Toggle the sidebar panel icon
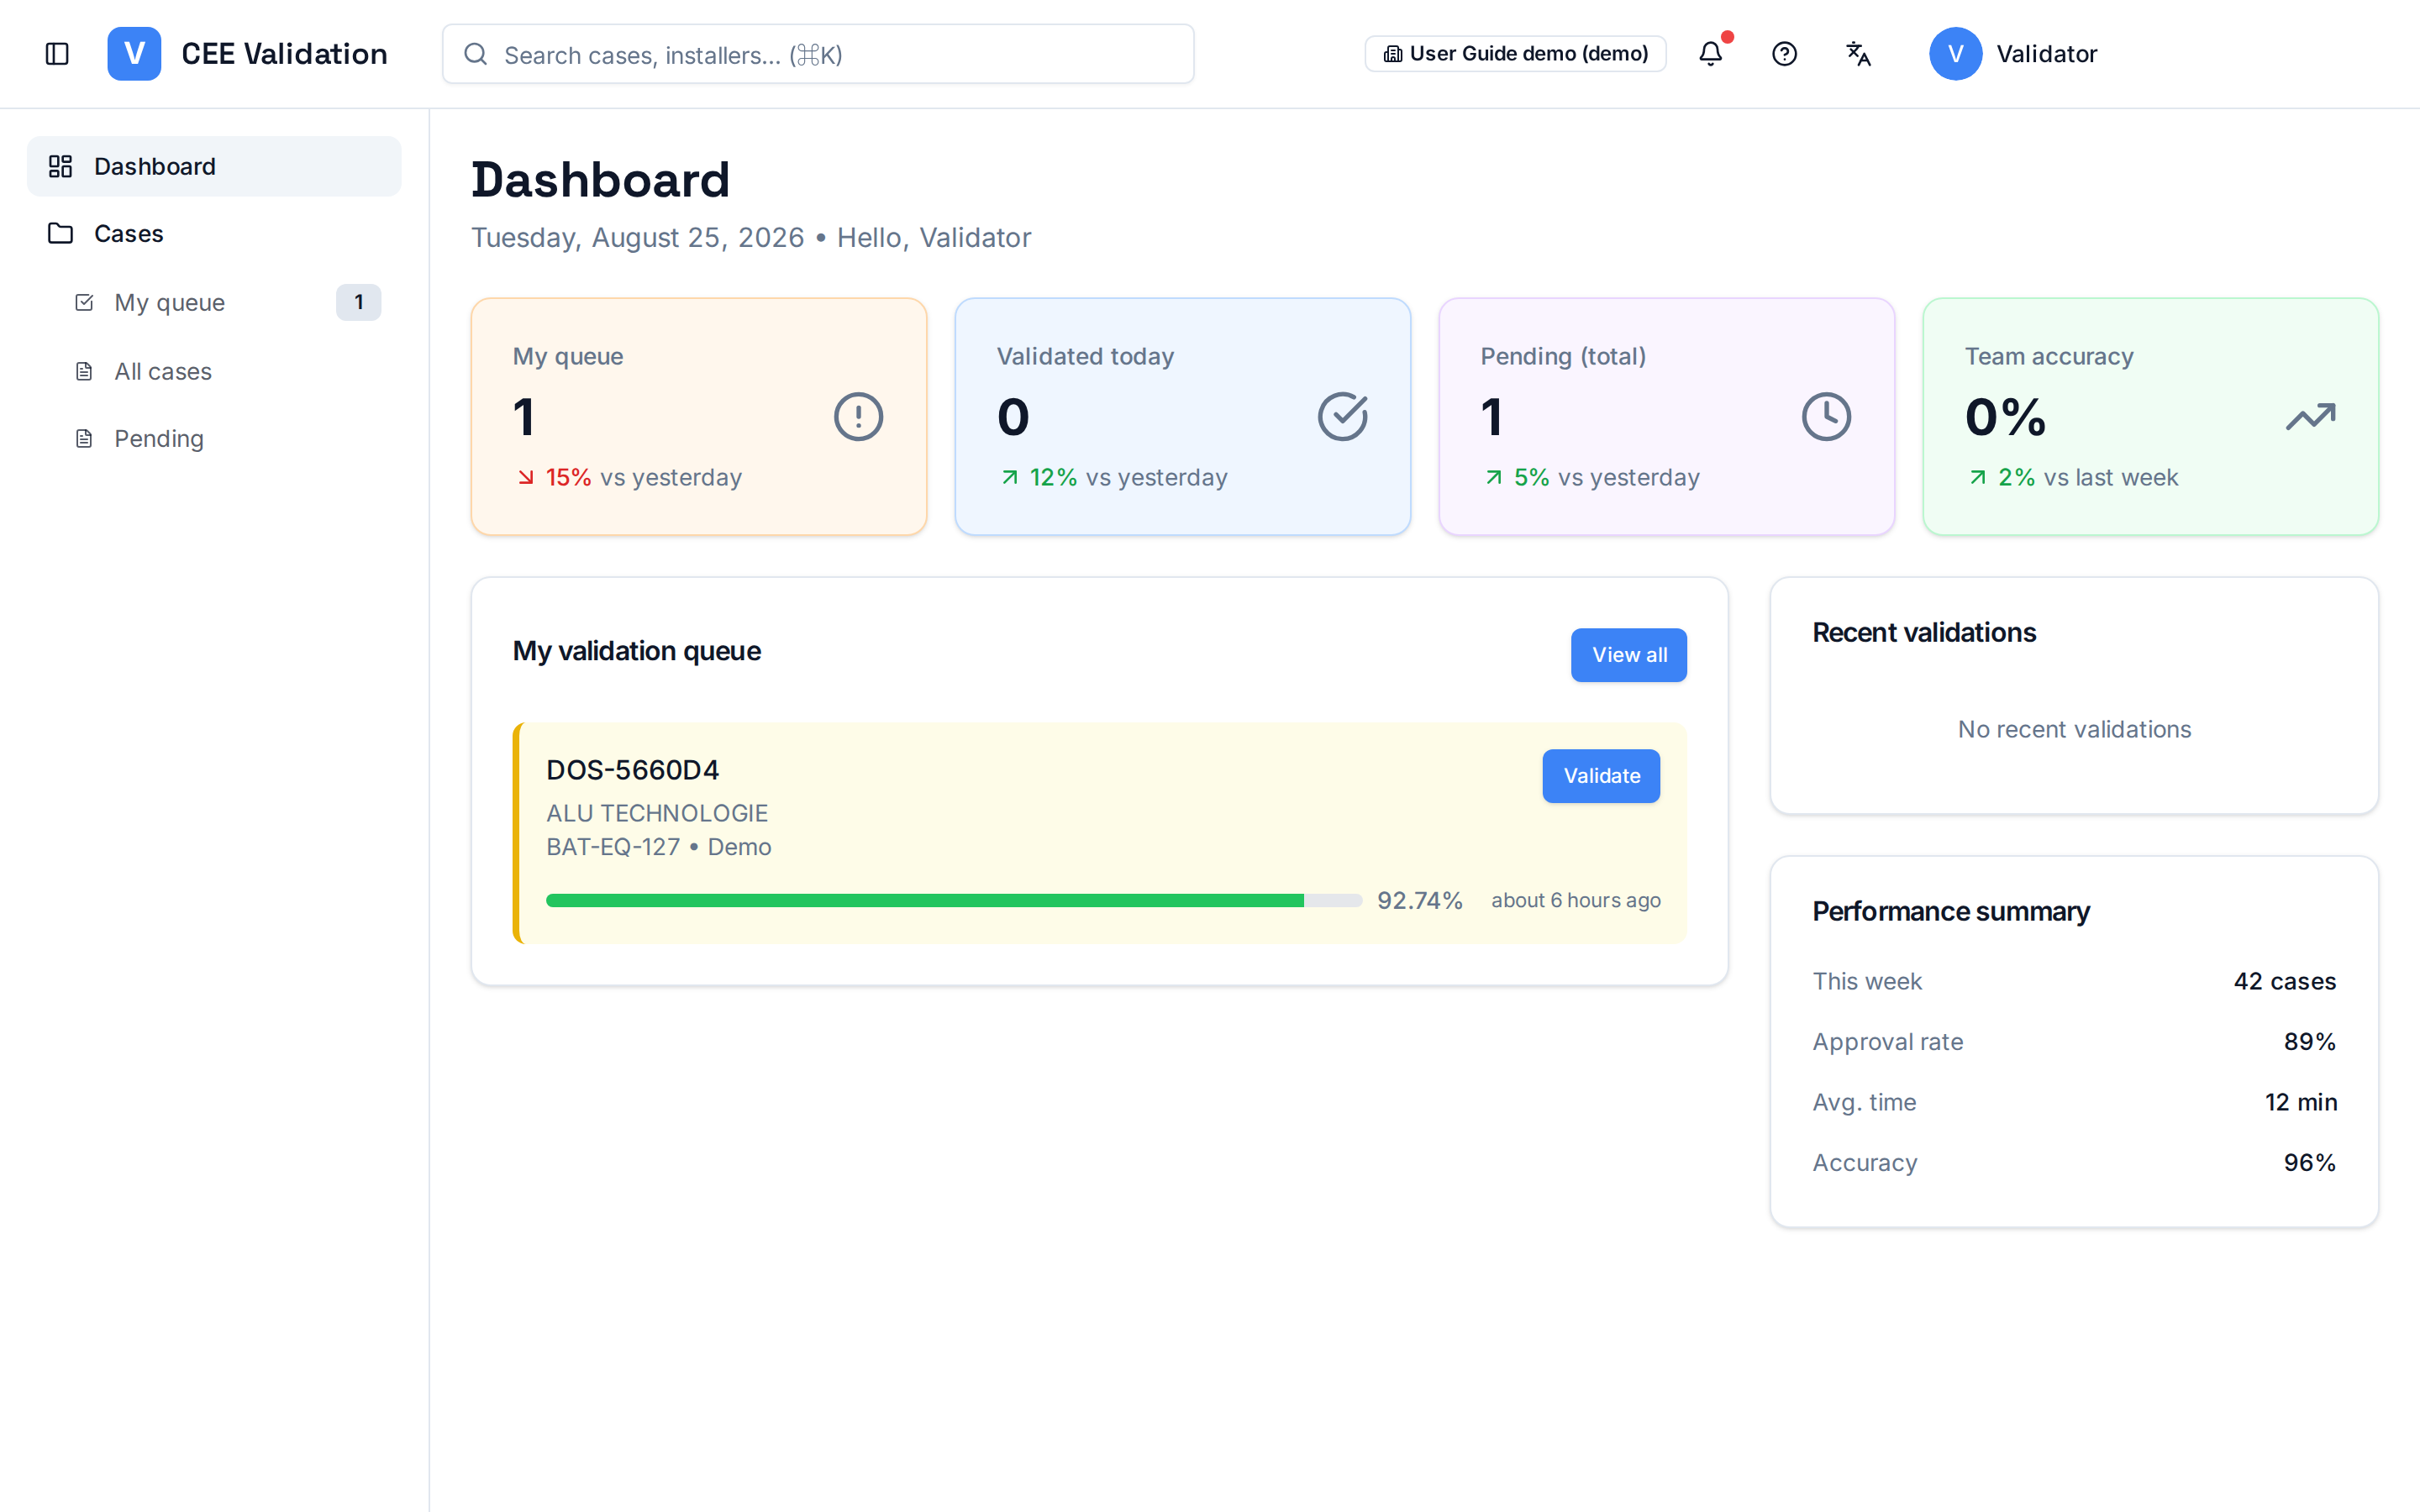The width and height of the screenshot is (2420, 1512). click(57, 54)
